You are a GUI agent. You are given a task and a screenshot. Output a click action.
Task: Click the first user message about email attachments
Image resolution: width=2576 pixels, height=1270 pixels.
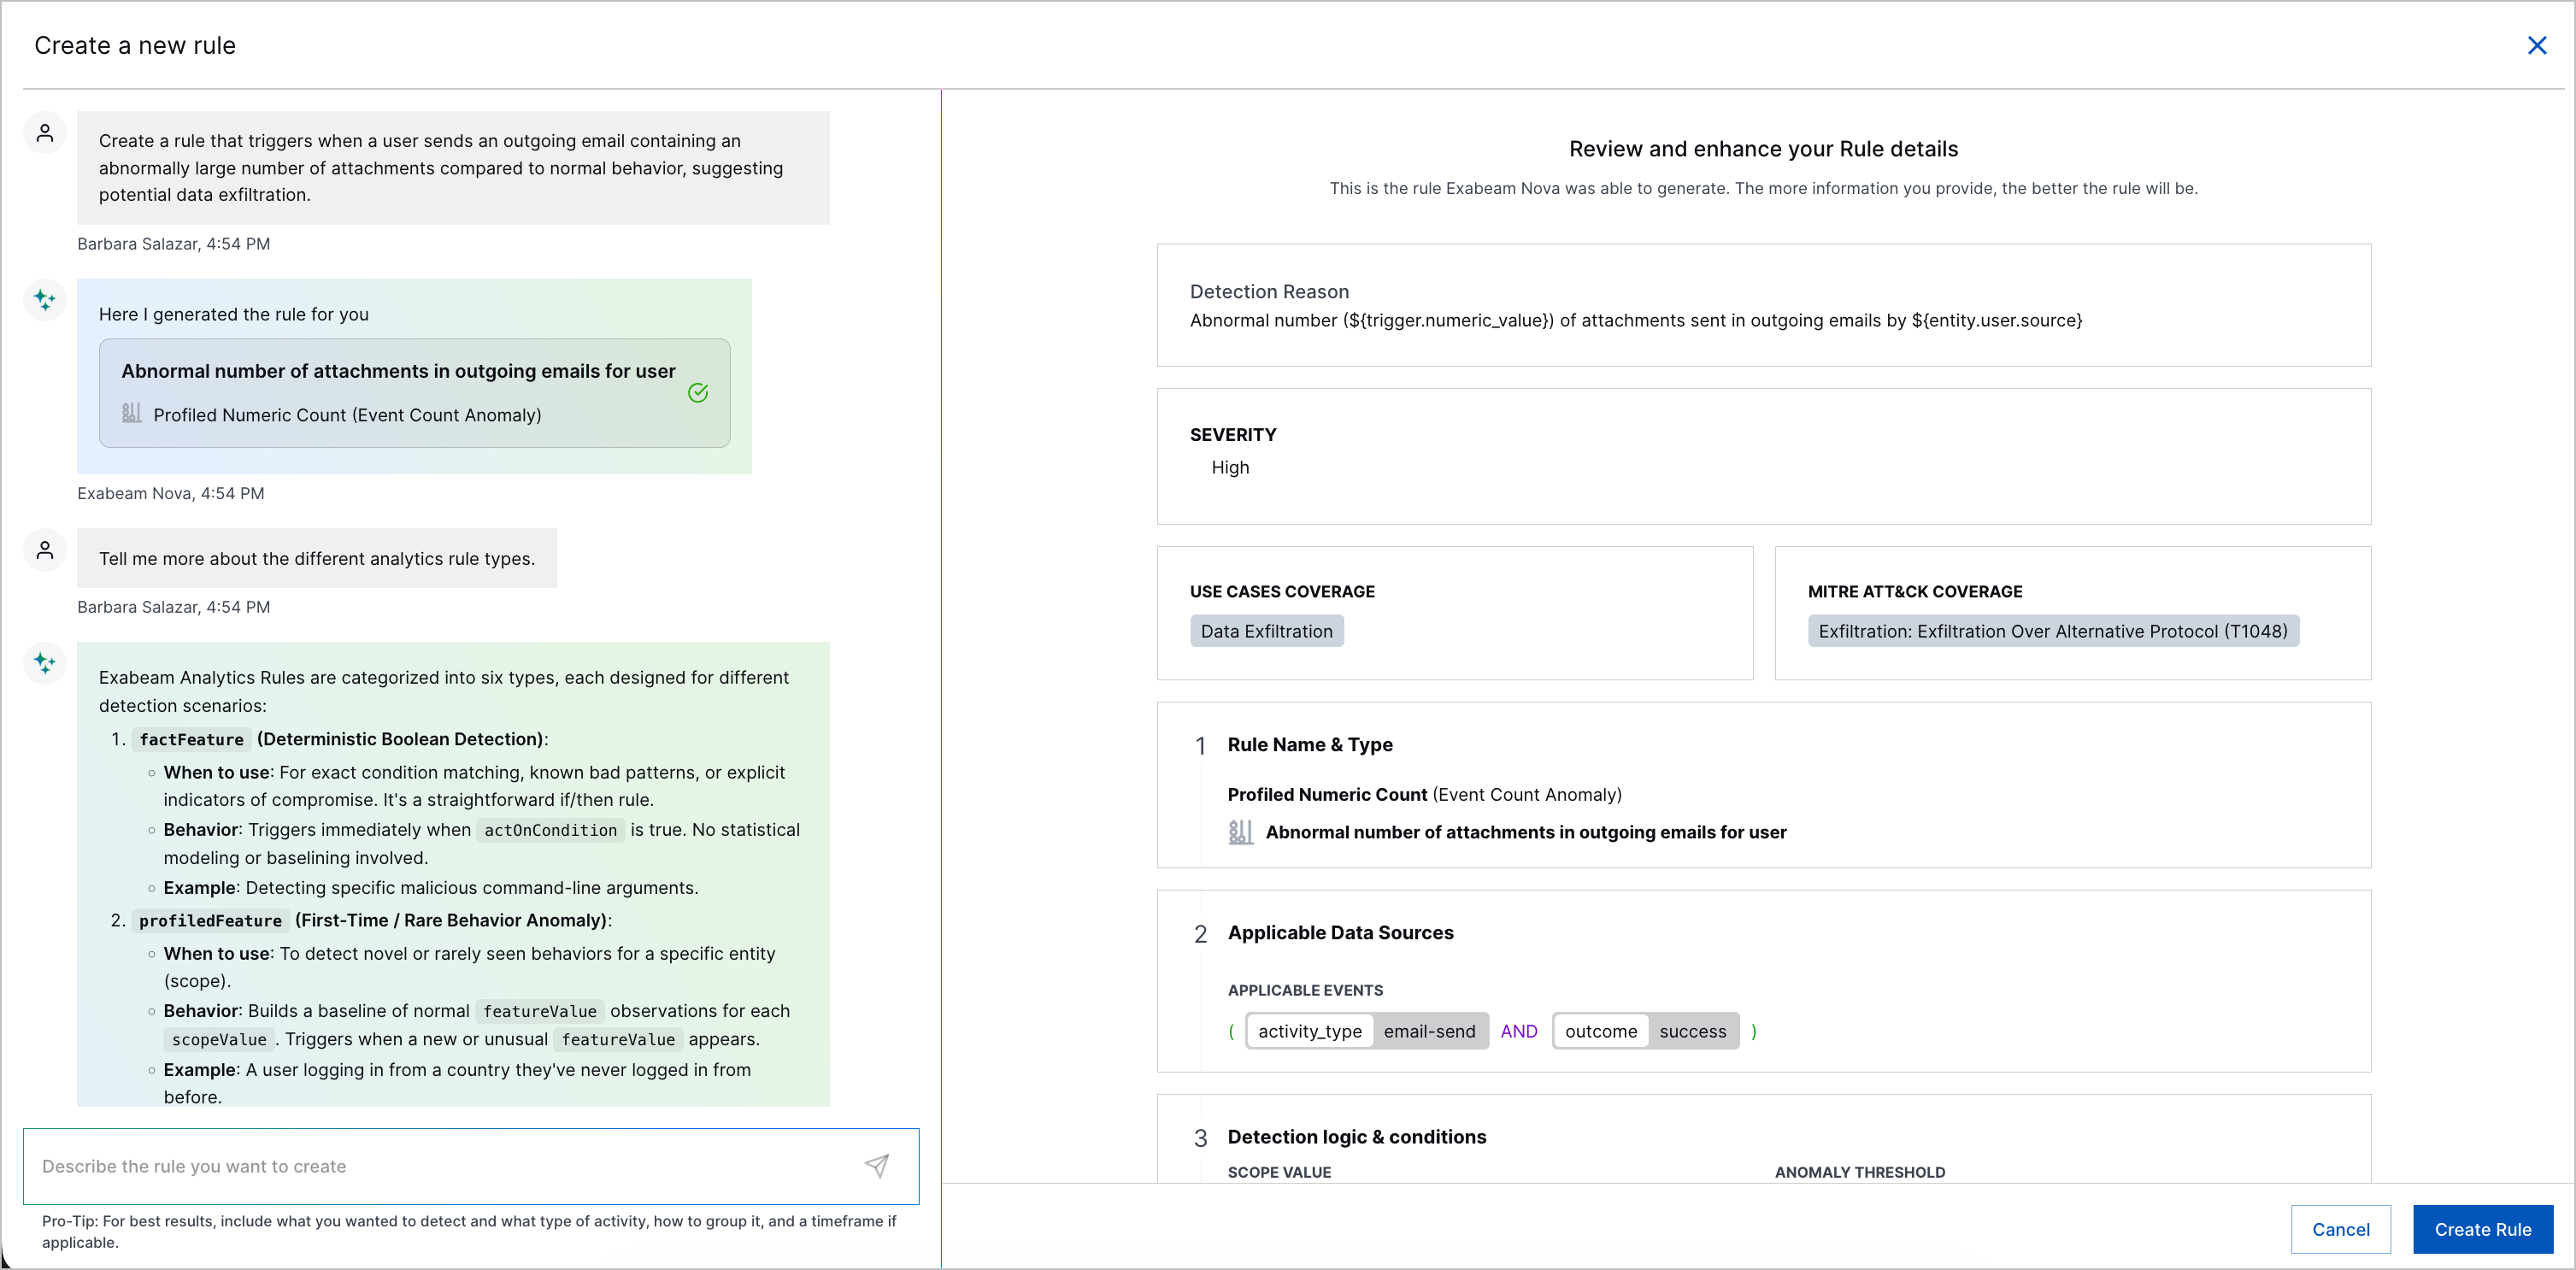tap(453, 167)
